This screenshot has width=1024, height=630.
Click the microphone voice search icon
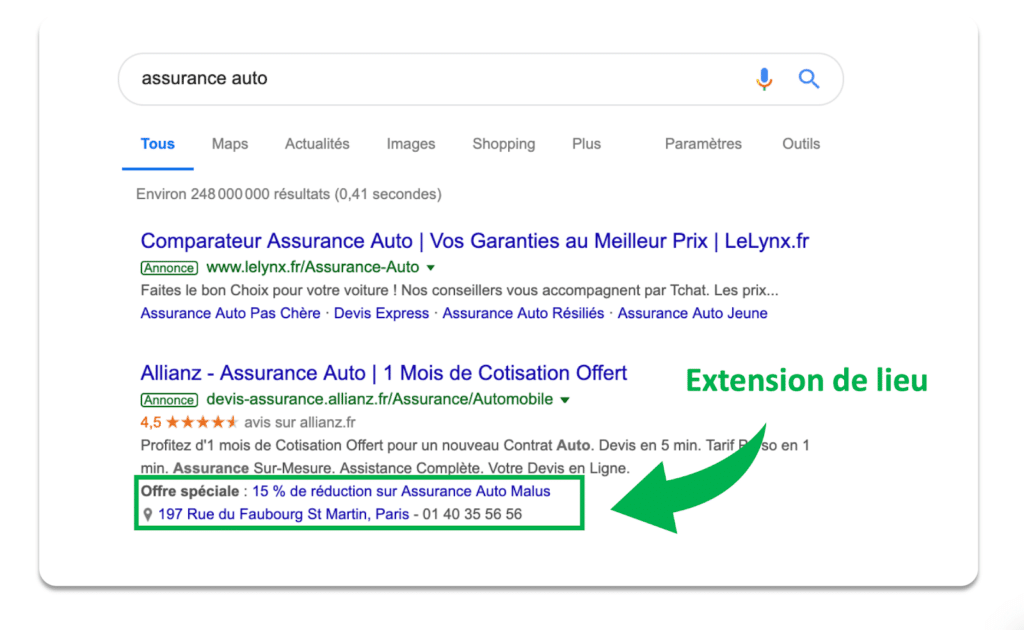pyautogui.click(x=764, y=79)
